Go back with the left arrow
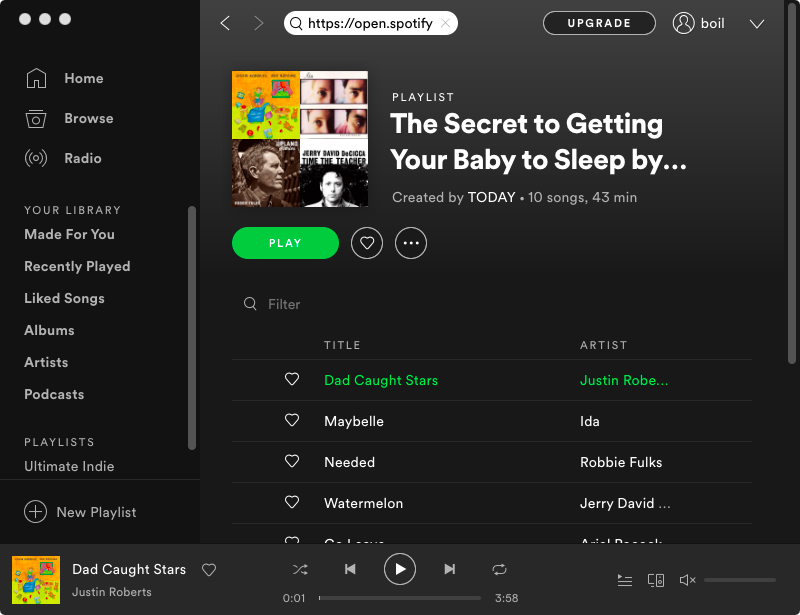 click(x=225, y=23)
